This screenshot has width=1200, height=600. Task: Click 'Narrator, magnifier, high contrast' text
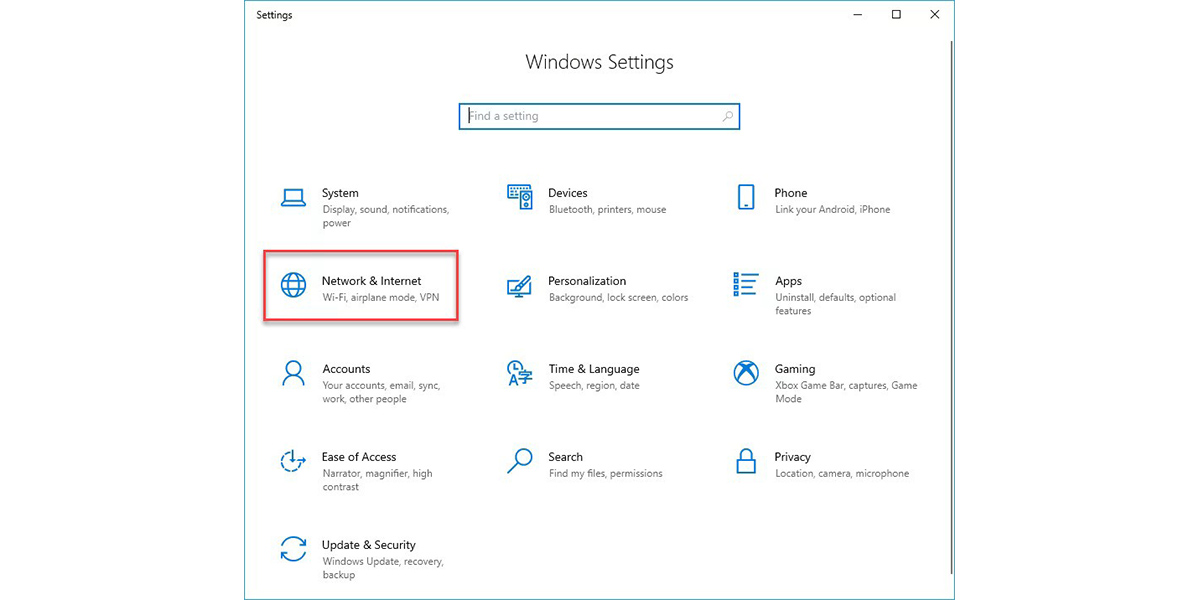(377, 480)
